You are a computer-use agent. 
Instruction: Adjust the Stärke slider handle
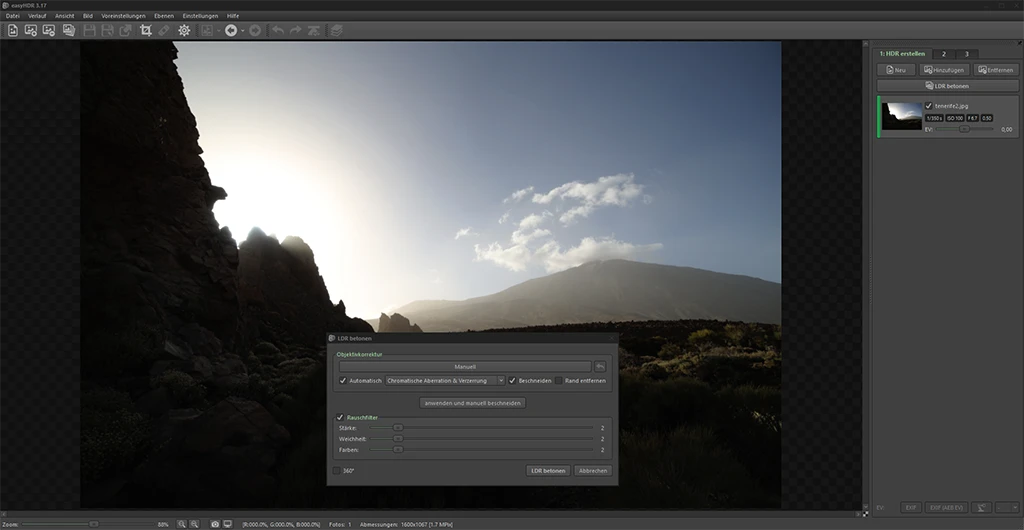(398, 427)
